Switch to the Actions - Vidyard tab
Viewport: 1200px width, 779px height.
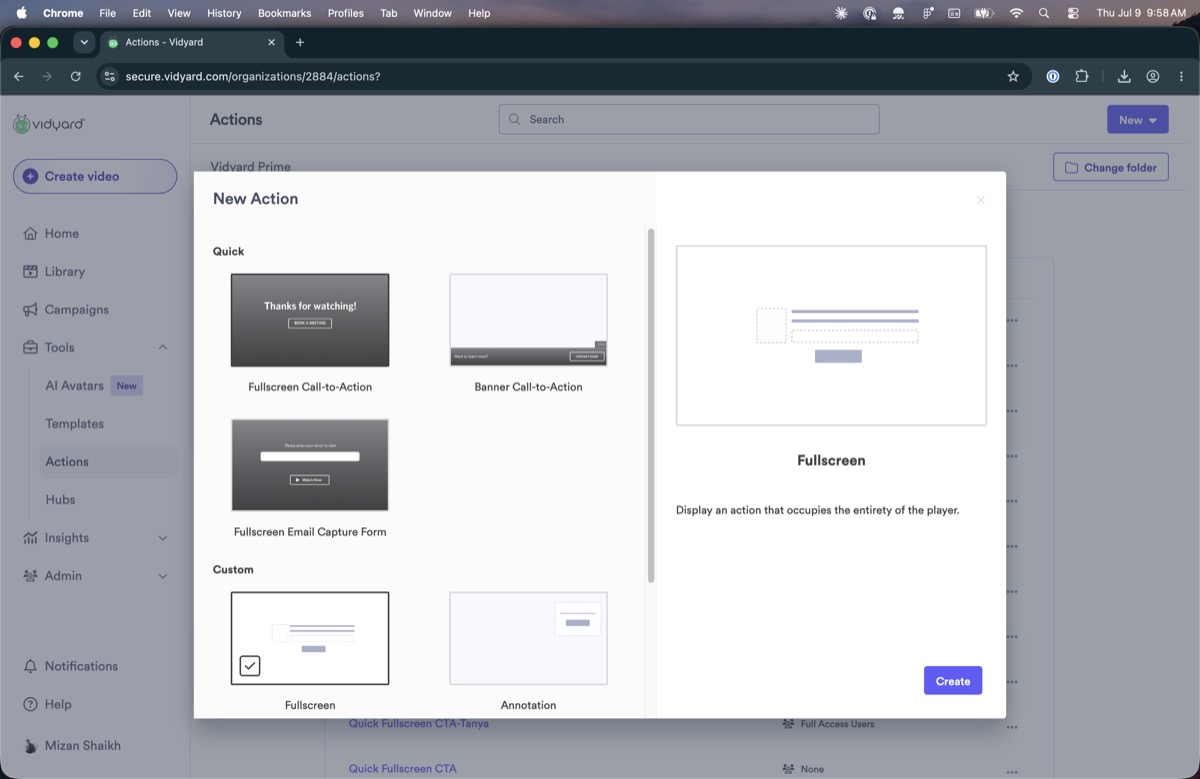(192, 42)
